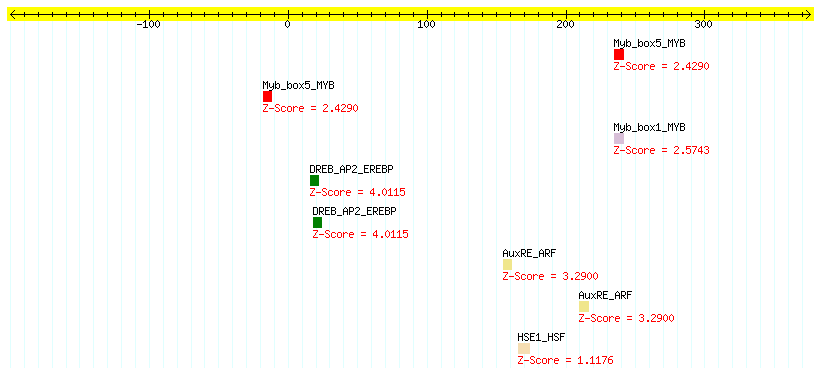Click the 300 ruler label
The image size is (820, 377).
point(704,25)
